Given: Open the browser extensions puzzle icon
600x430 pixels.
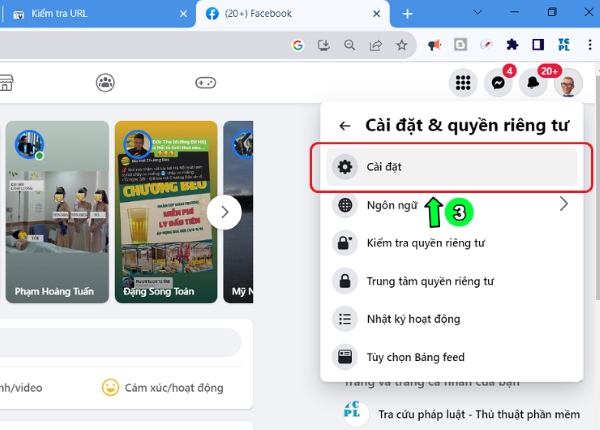Looking at the screenshot, I should pyautogui.click(x=513, y=45).
